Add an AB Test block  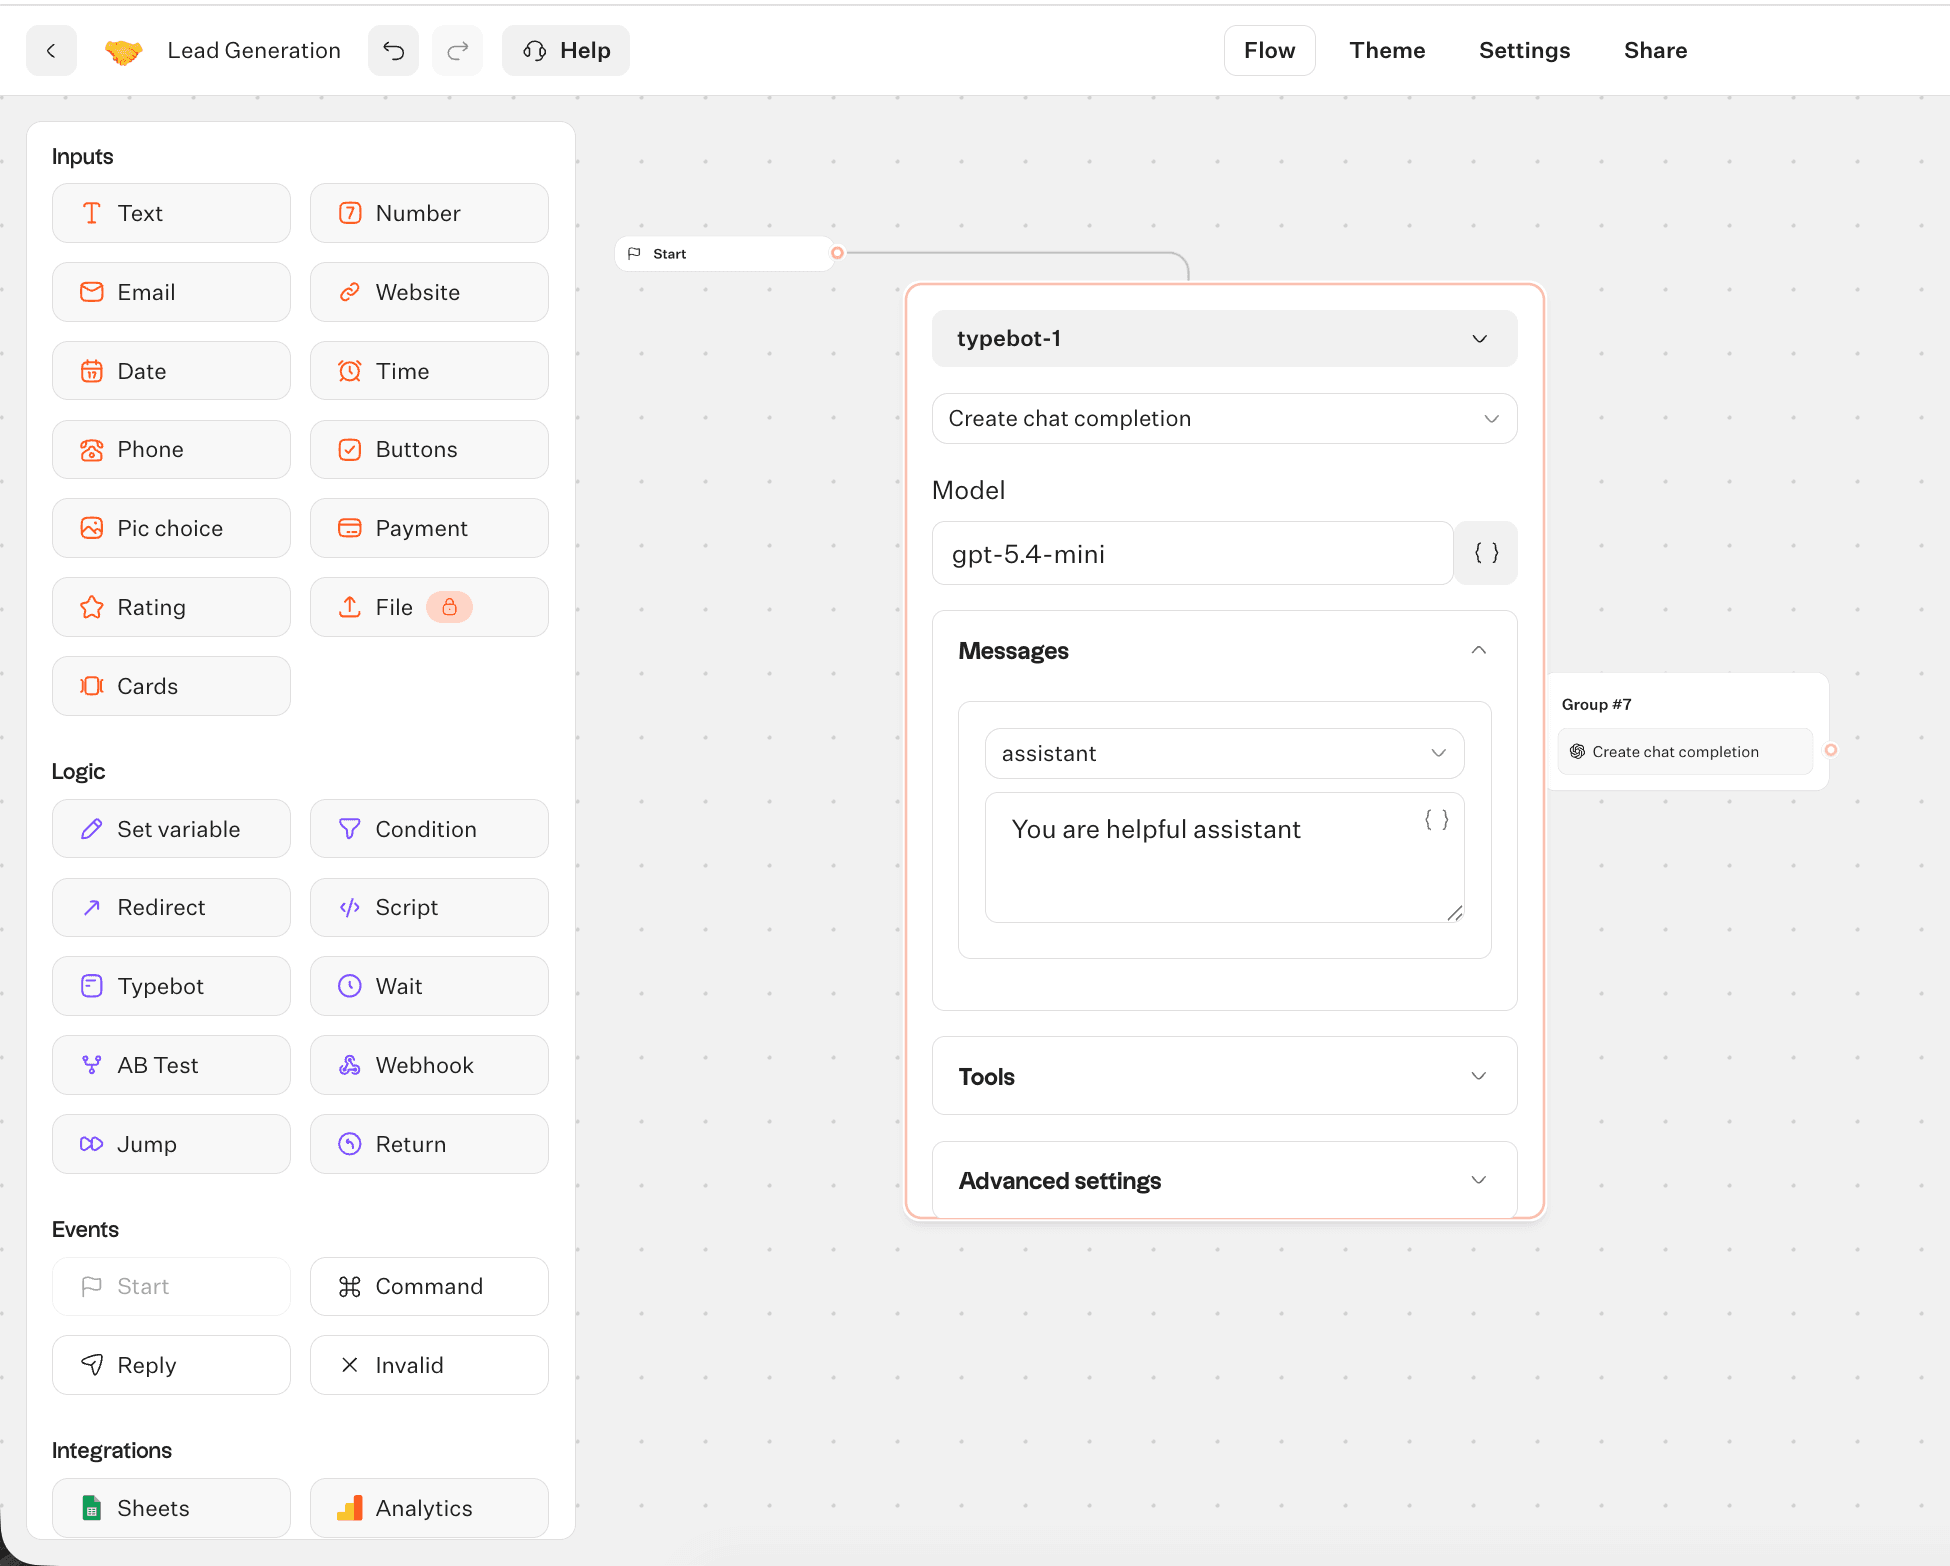pyautogui.click(x=171, y=1065)
